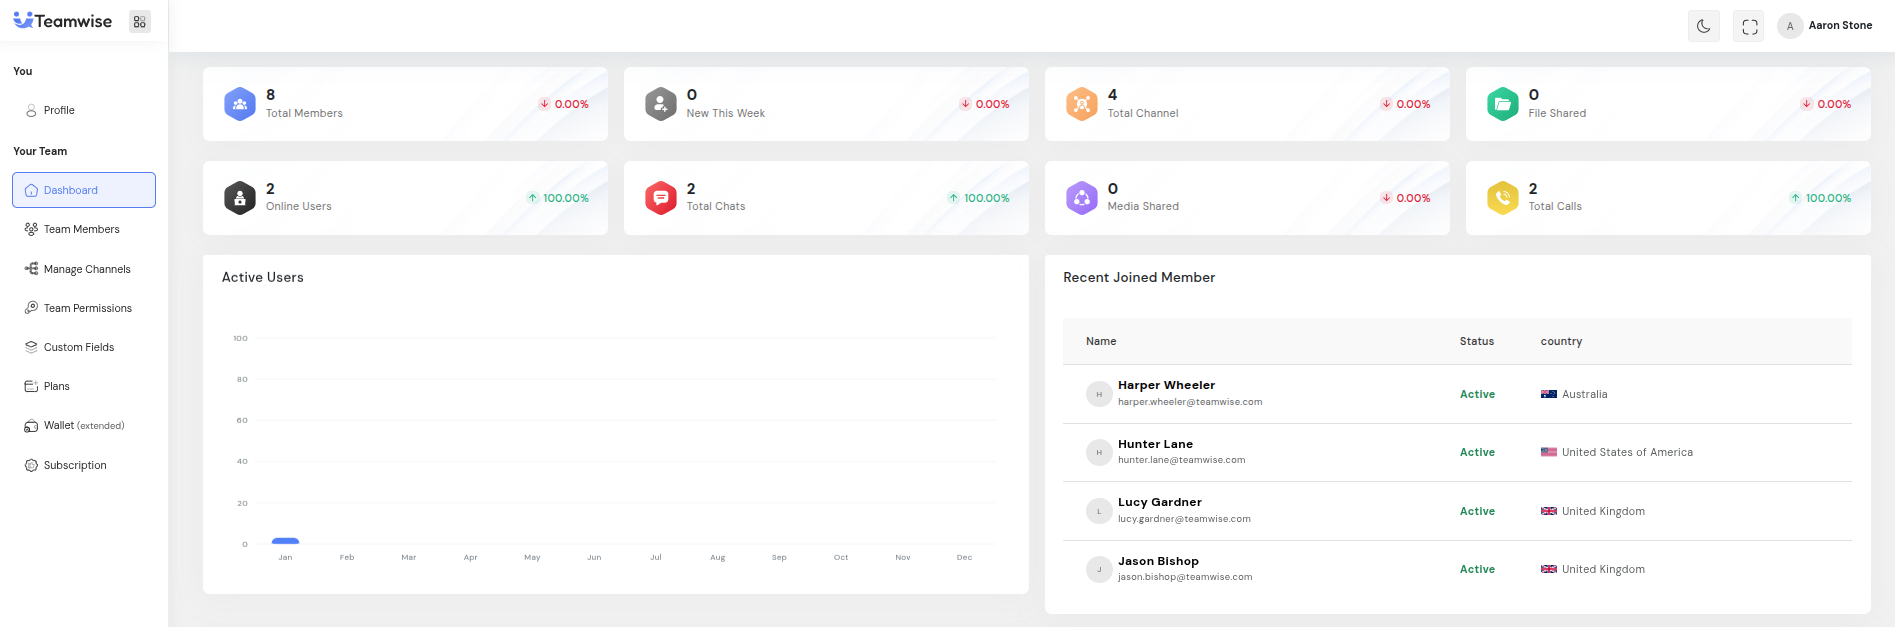1895x627 pixels.
Task: Click the Total Calls yellow phone icon
Action: (x=1502, y=198)
